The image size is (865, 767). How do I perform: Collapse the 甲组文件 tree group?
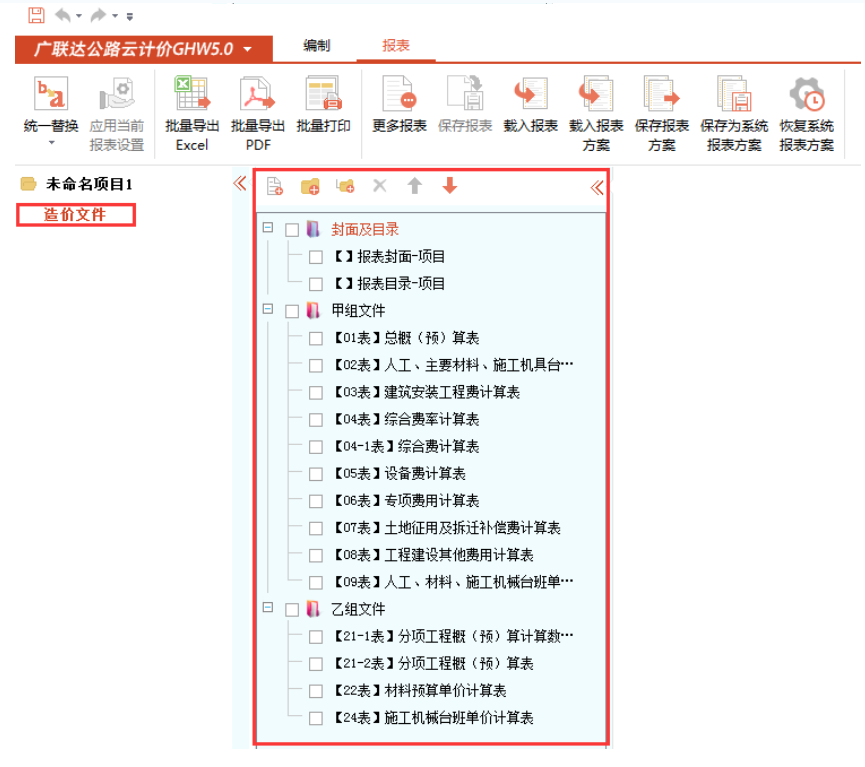pyautogui.click(x=268, y=311)
